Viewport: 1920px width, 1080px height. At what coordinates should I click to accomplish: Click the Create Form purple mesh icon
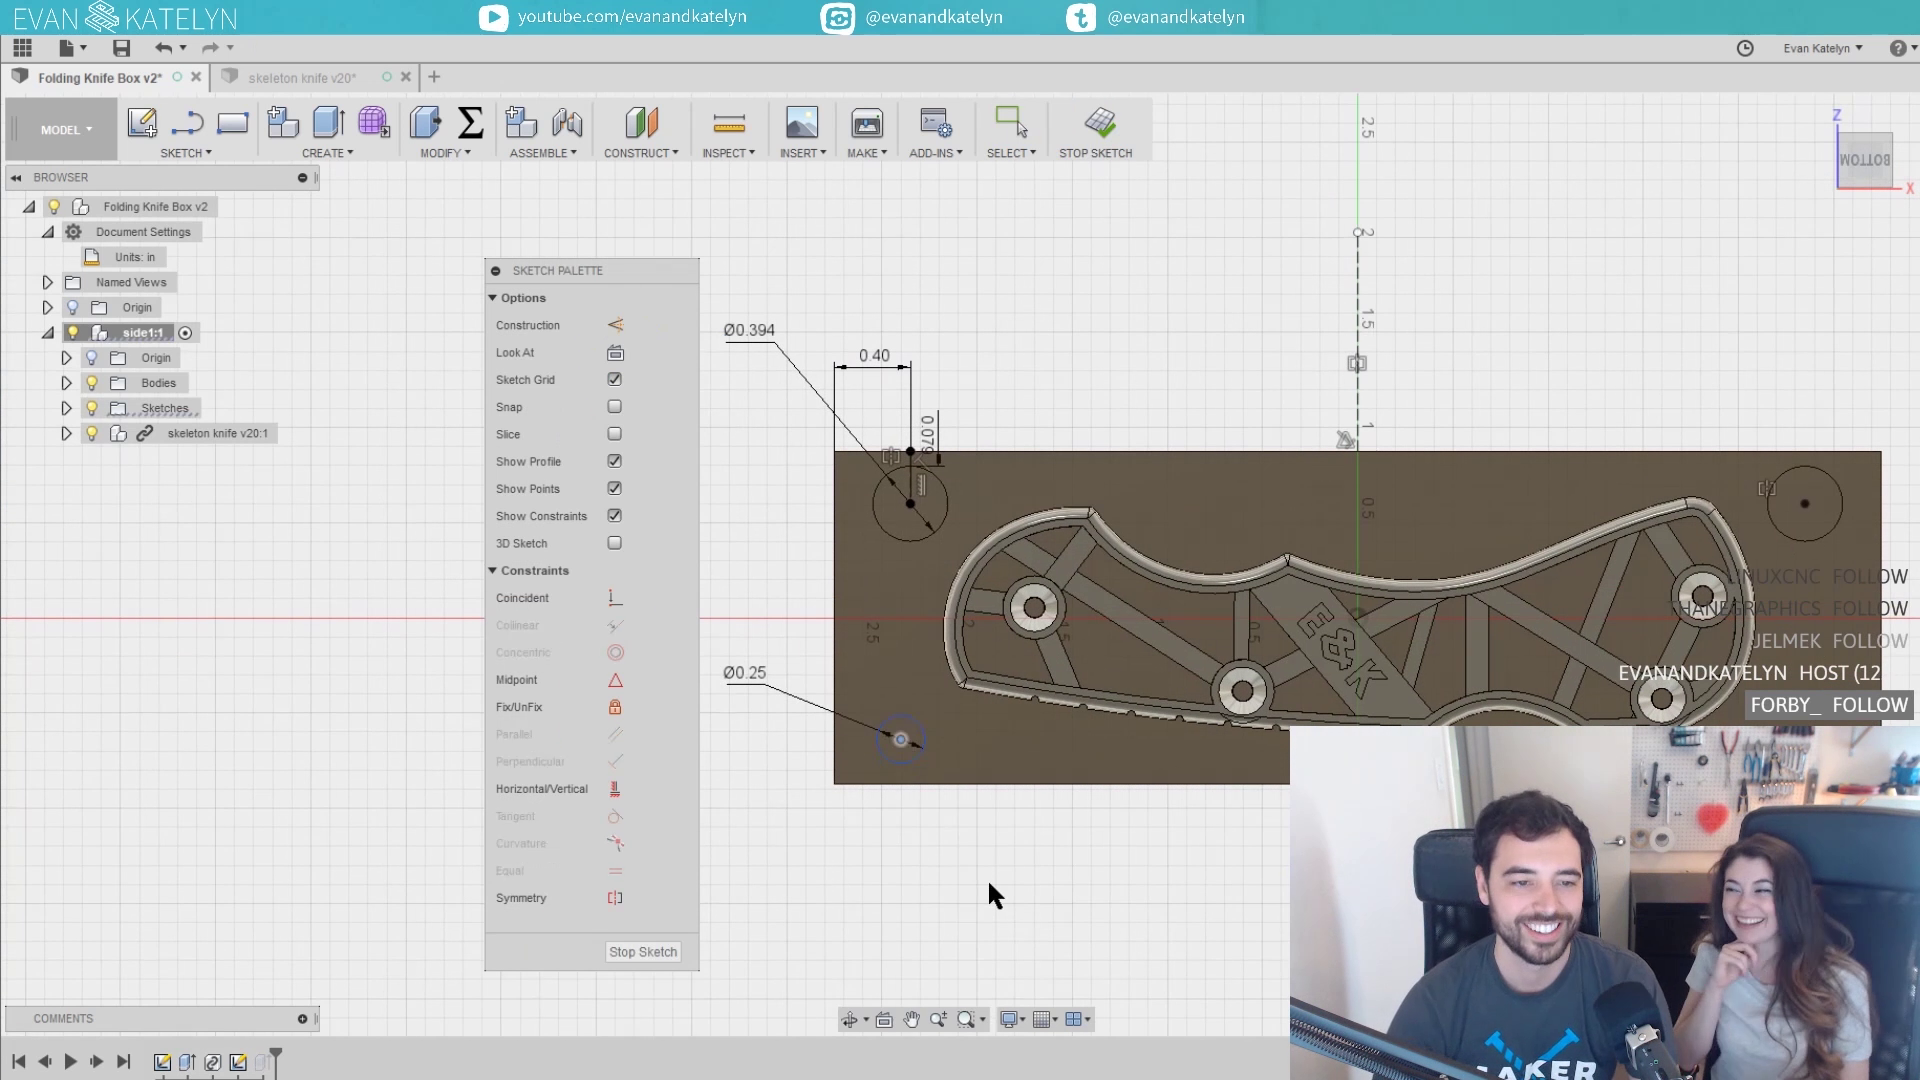(374, 123)
